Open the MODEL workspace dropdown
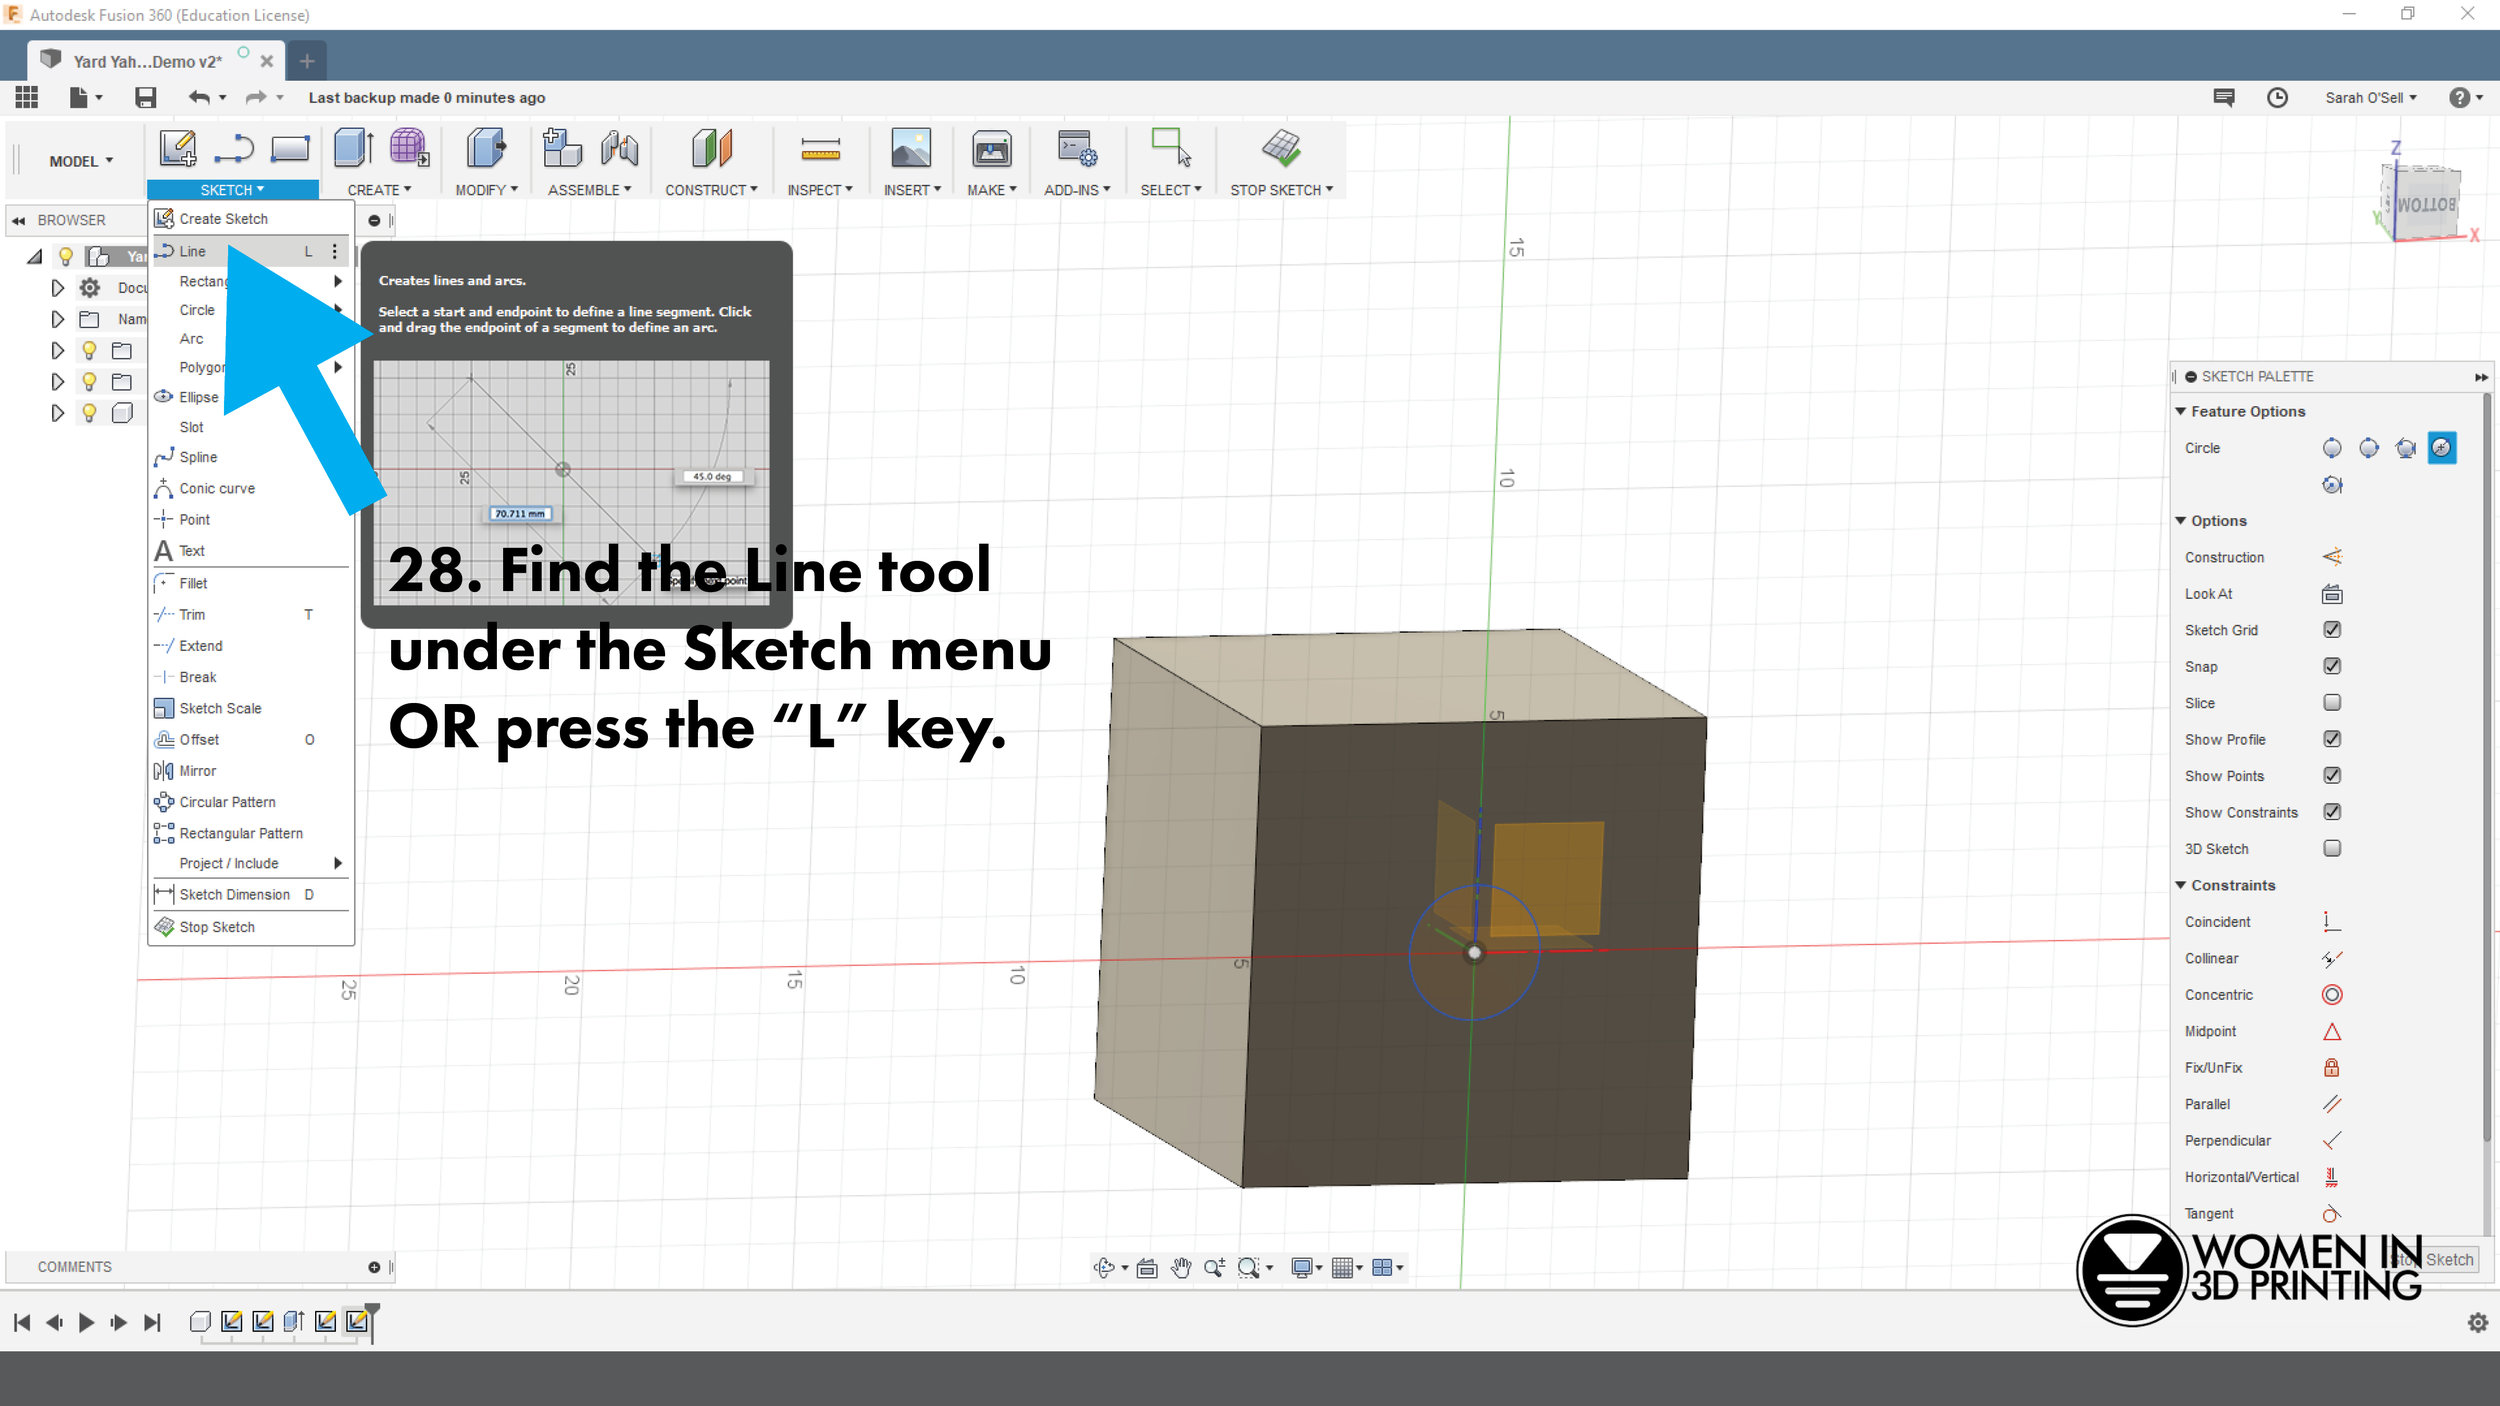The width and height of the screenshot is (2500, 1406). (81, 161)
